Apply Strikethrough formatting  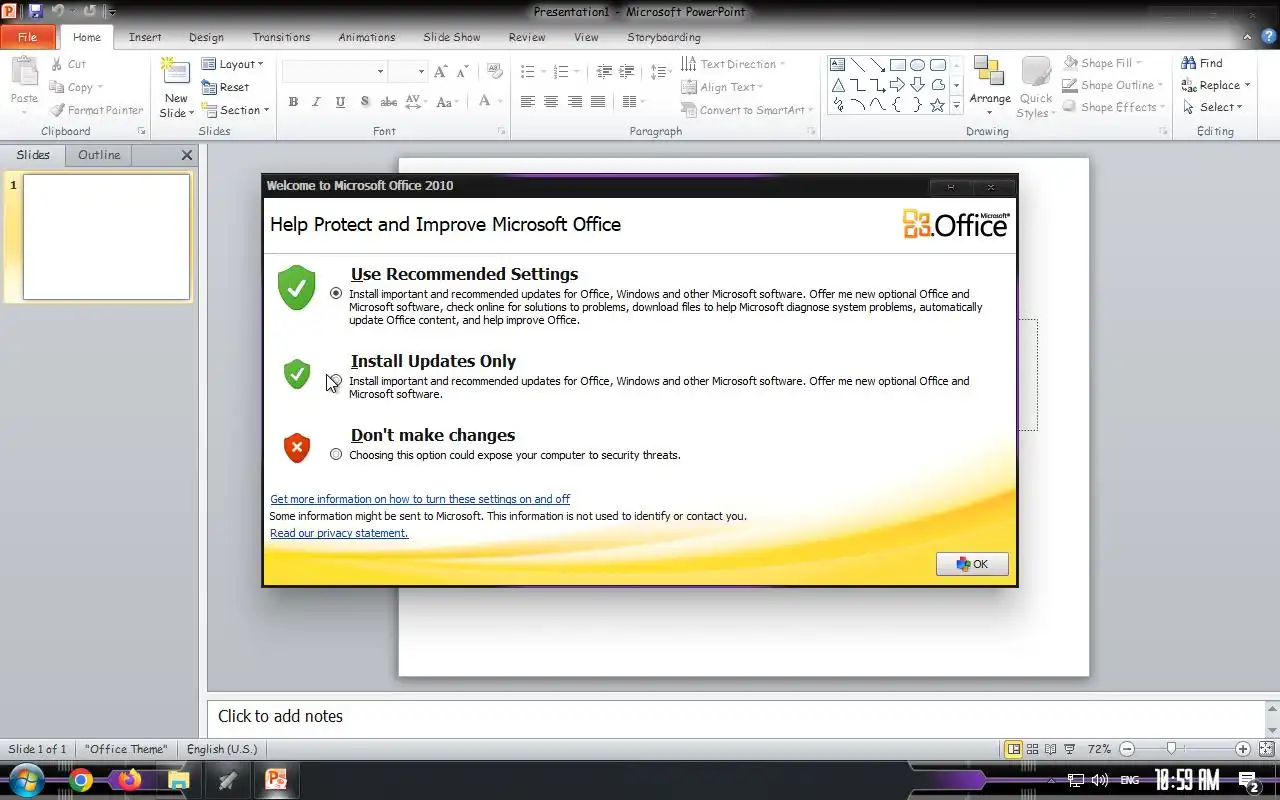pos(389,102)
